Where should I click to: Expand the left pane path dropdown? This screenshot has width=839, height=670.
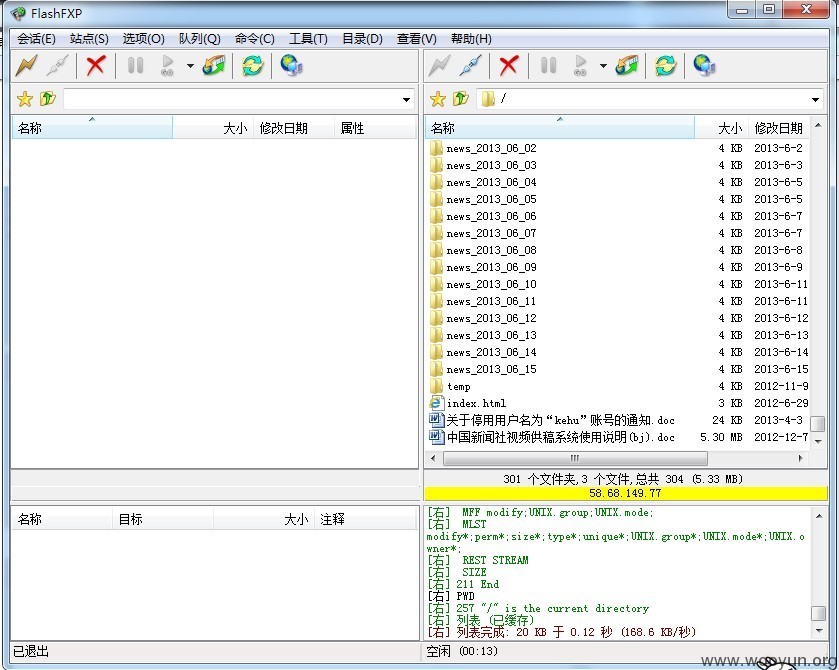(407, 100)
